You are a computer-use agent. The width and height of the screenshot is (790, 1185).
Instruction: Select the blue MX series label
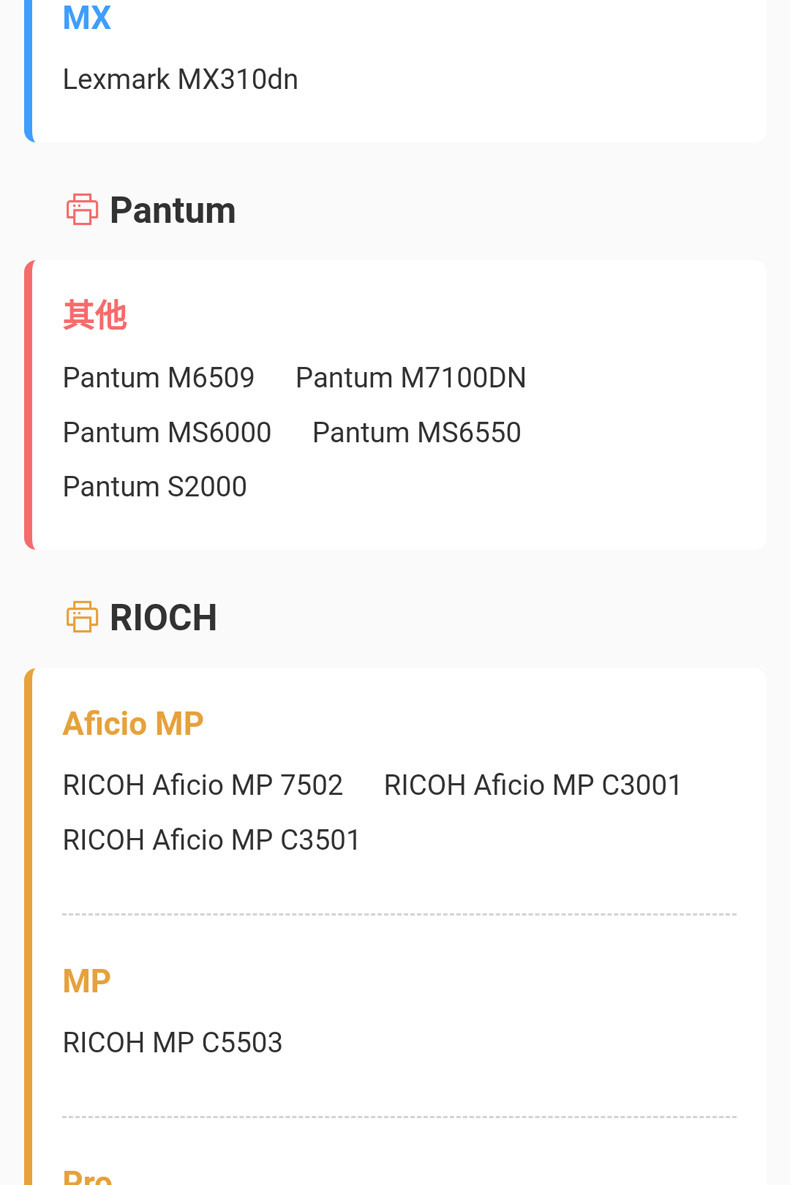coord(86,18)
